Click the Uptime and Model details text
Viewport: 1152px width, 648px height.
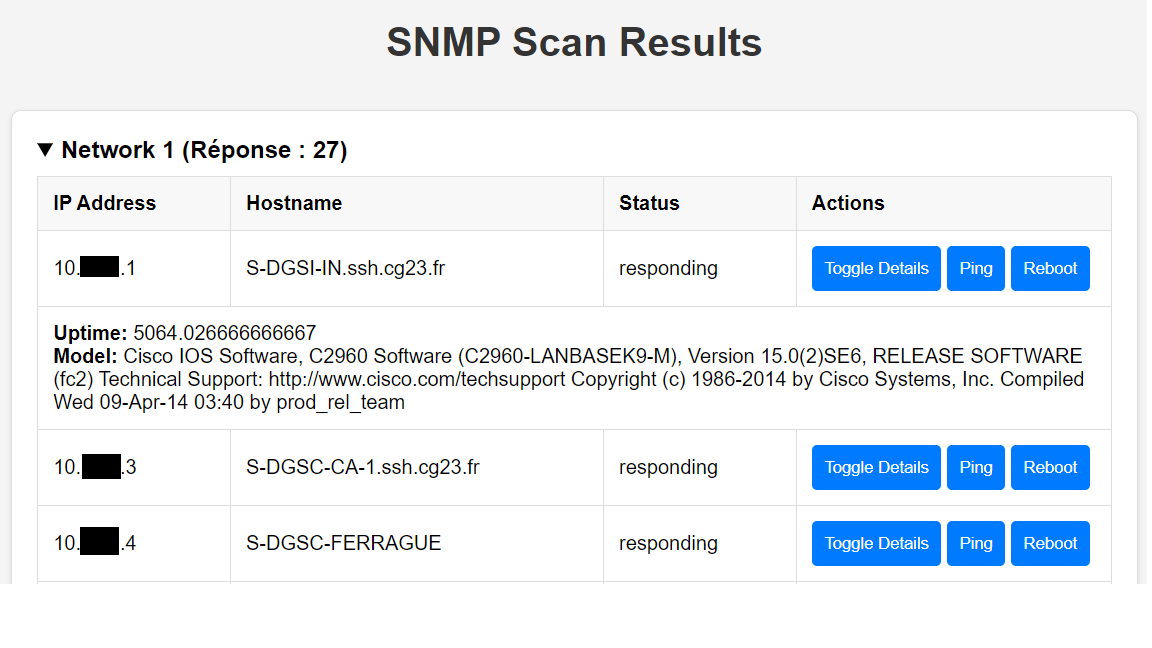(x=568, y=368)
